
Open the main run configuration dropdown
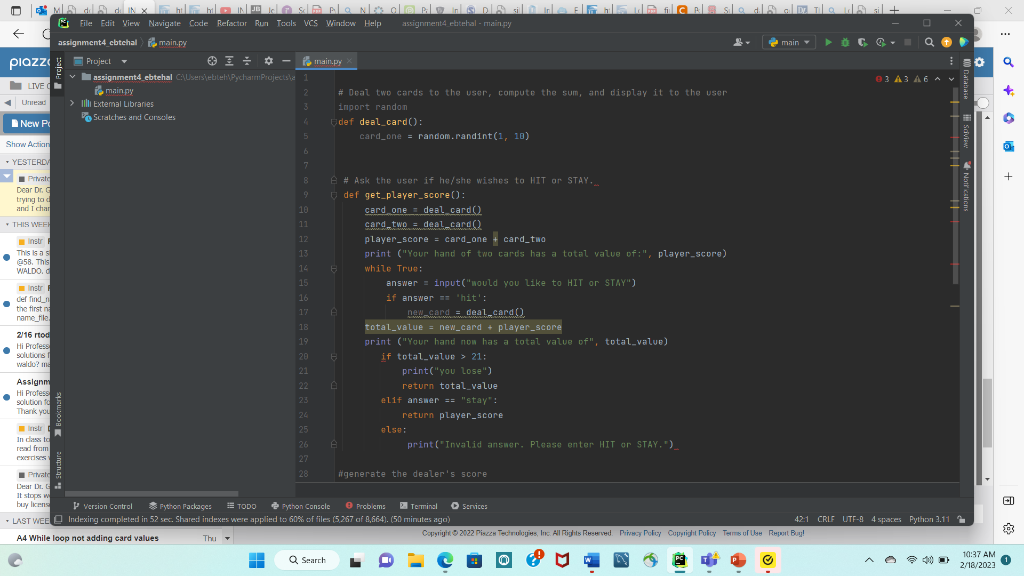point(789,42)
